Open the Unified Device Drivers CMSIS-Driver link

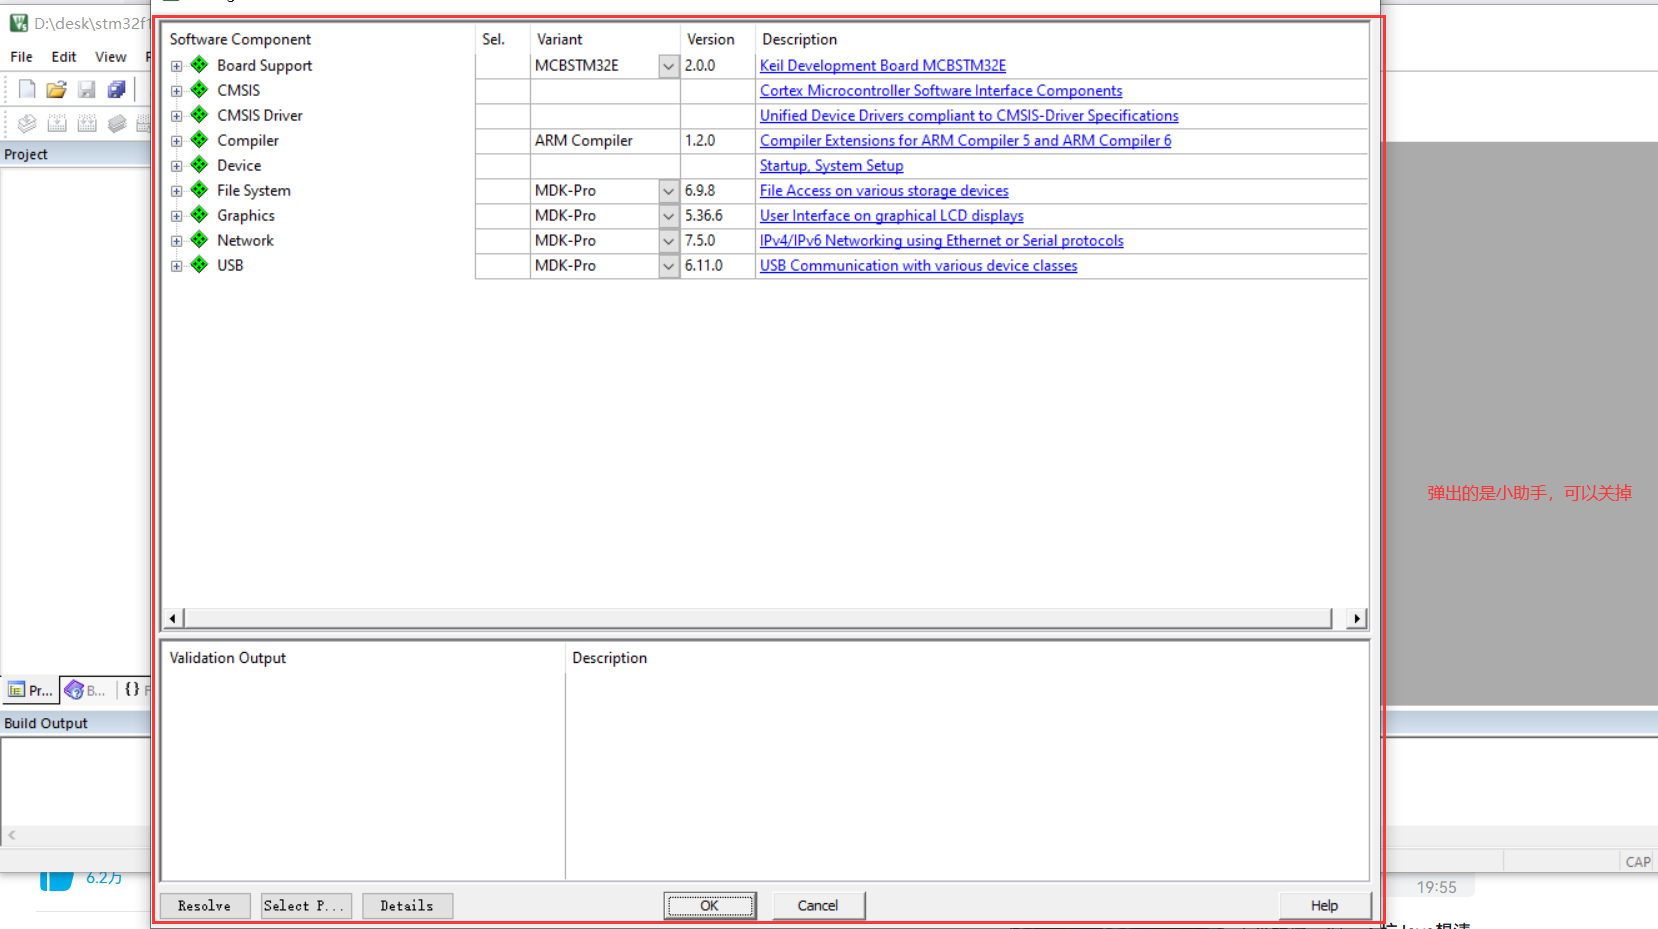969,115
